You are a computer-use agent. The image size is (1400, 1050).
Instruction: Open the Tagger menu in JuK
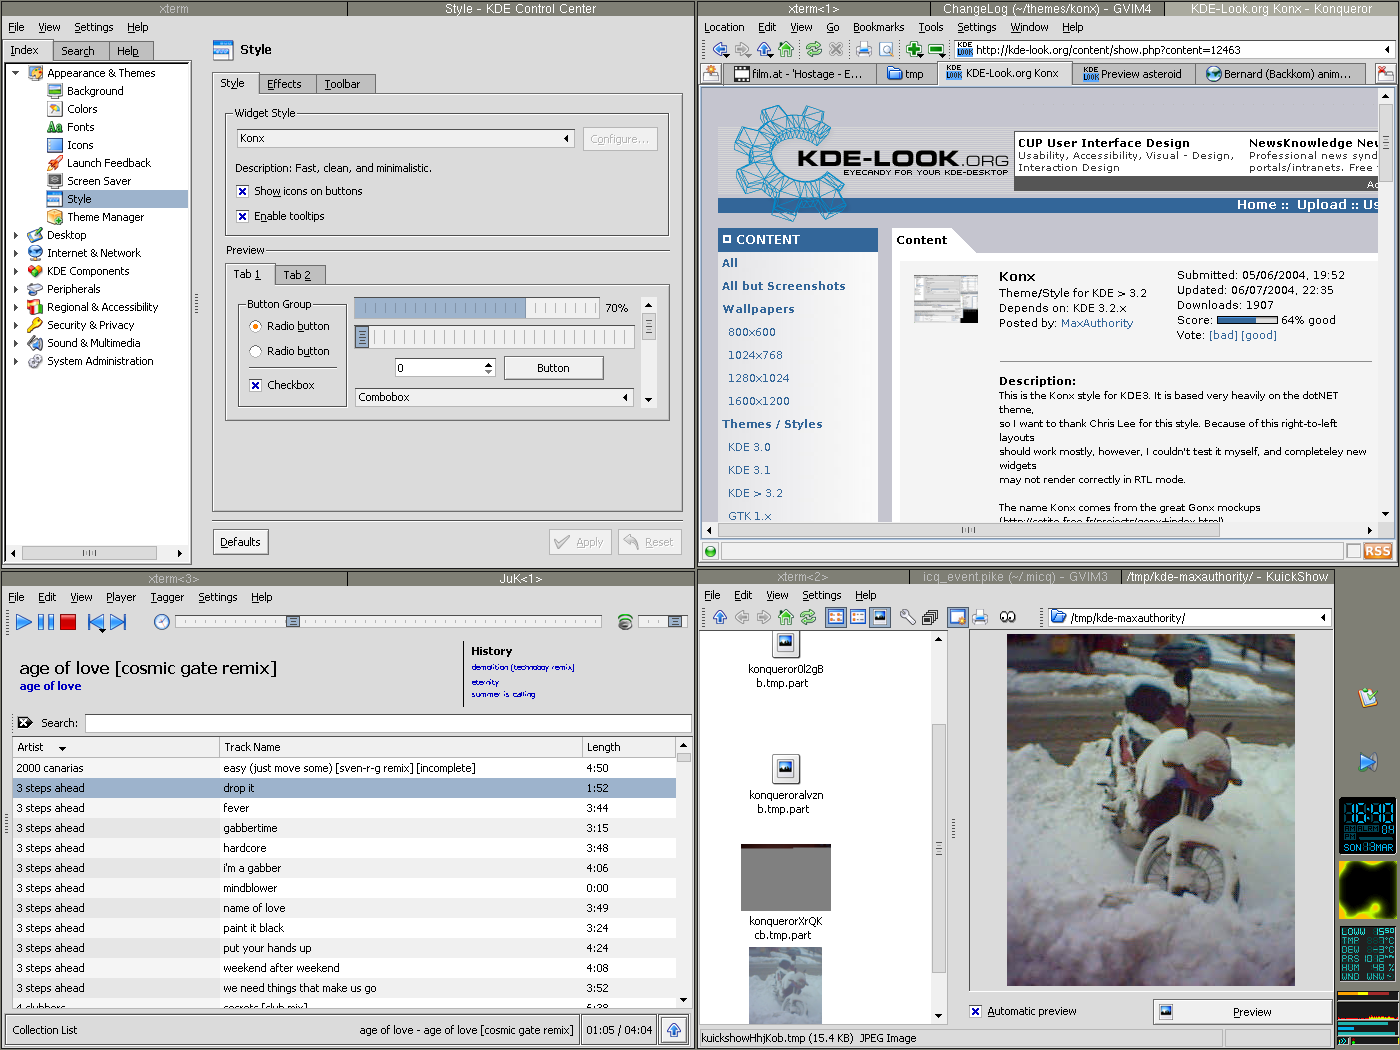pyautogui.click(x=167, y=597)
